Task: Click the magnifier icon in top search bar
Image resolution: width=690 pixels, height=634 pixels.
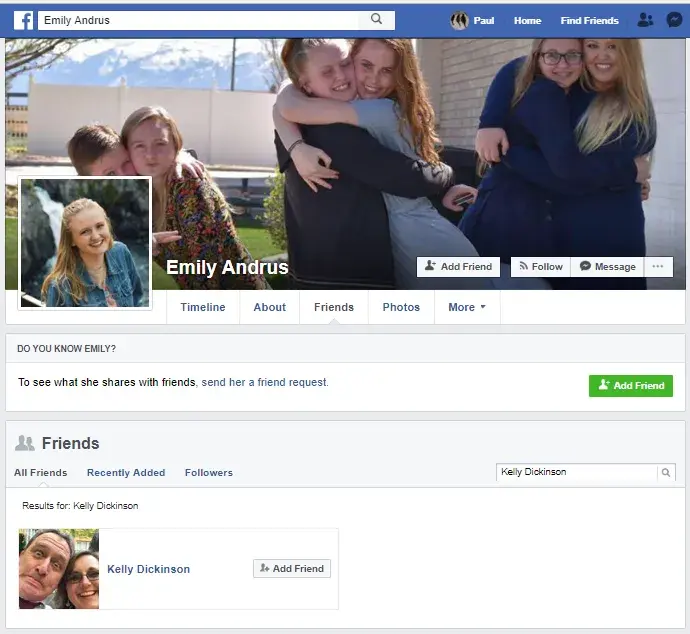Action: pyautogui.click(x=376, y=19)
